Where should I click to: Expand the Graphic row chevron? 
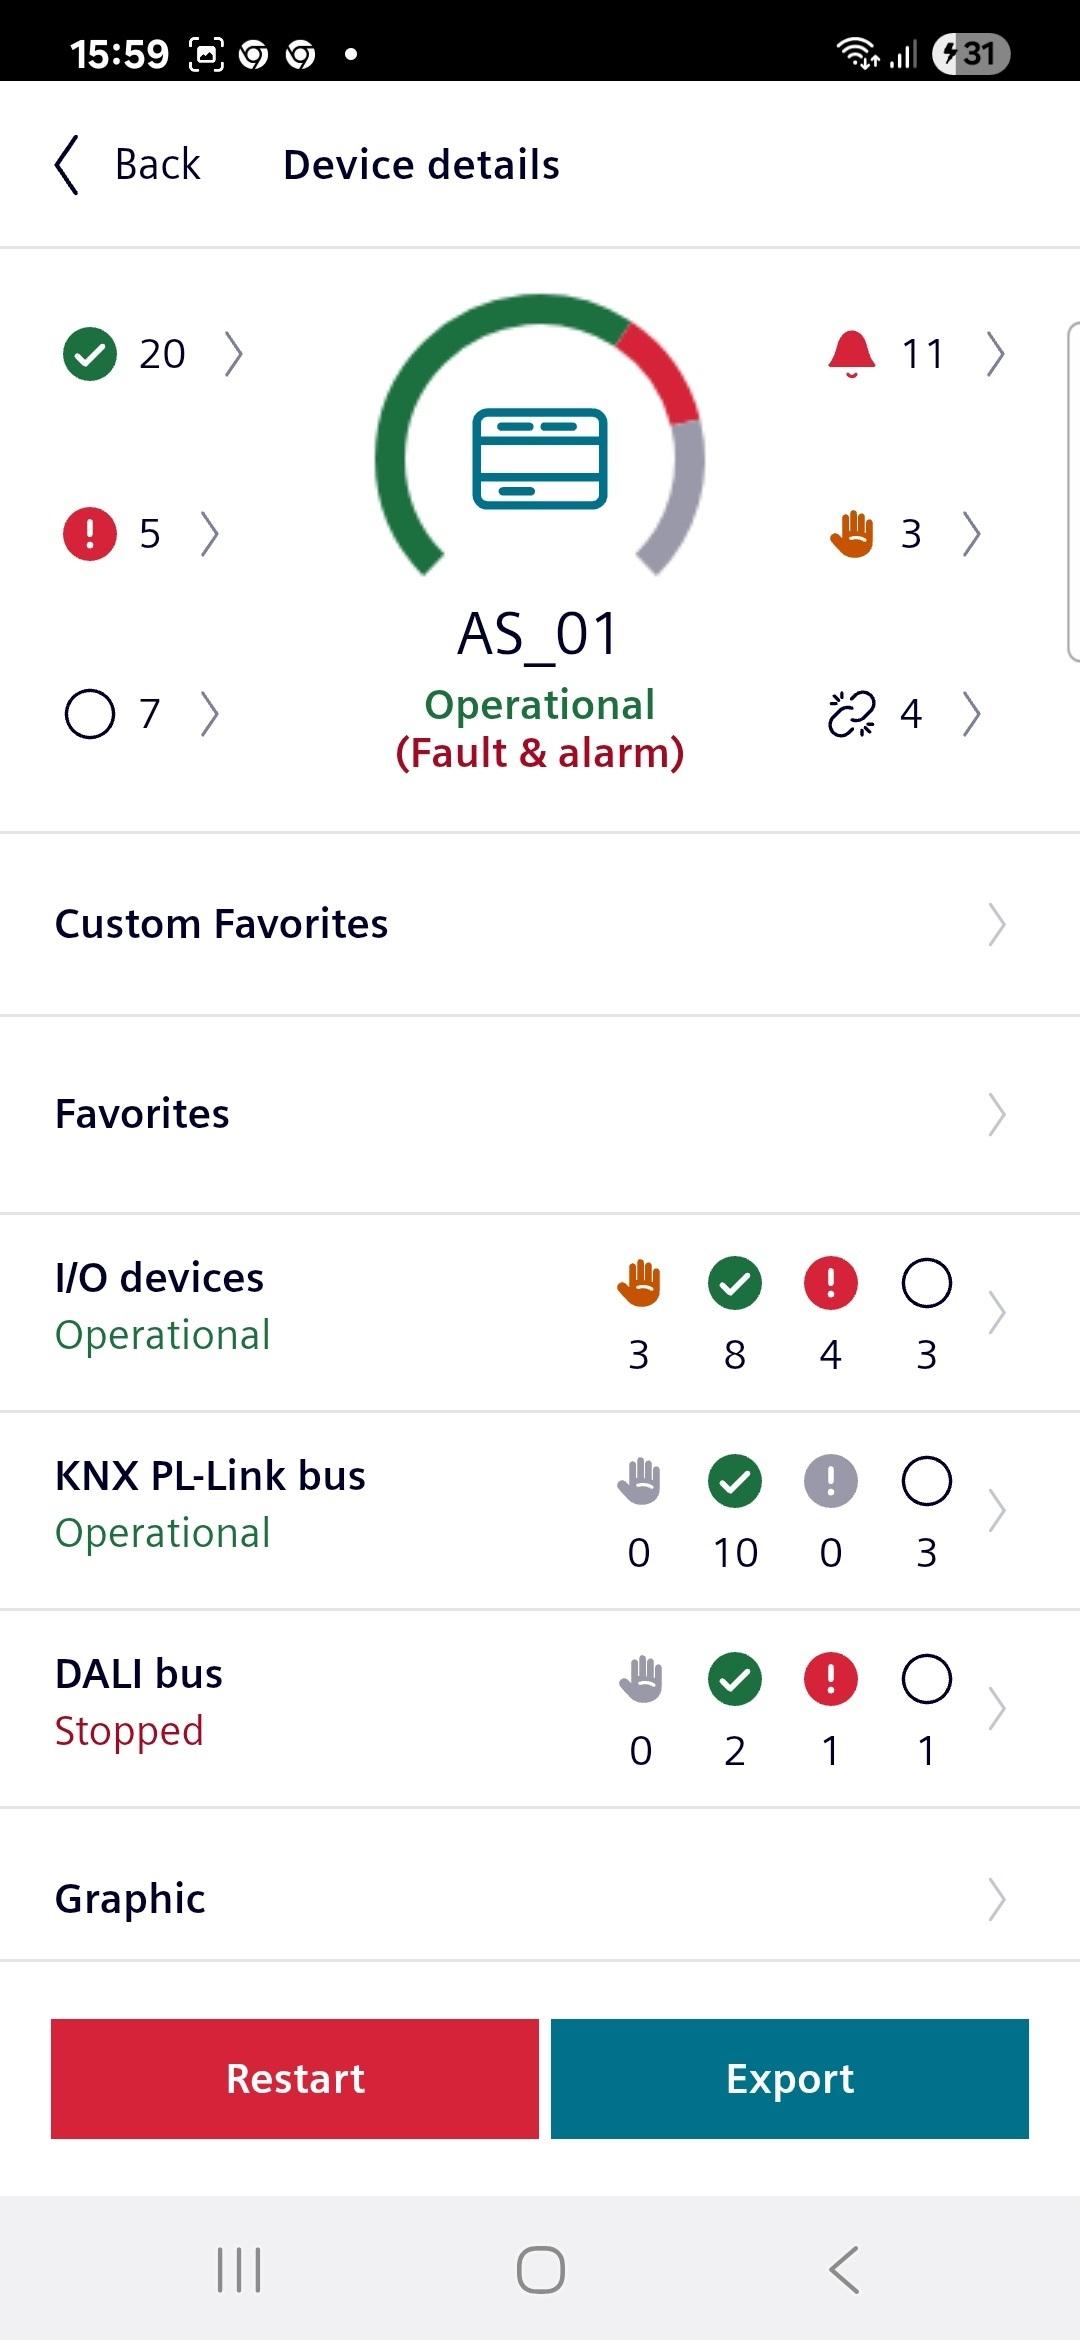tap(996, 1899)
